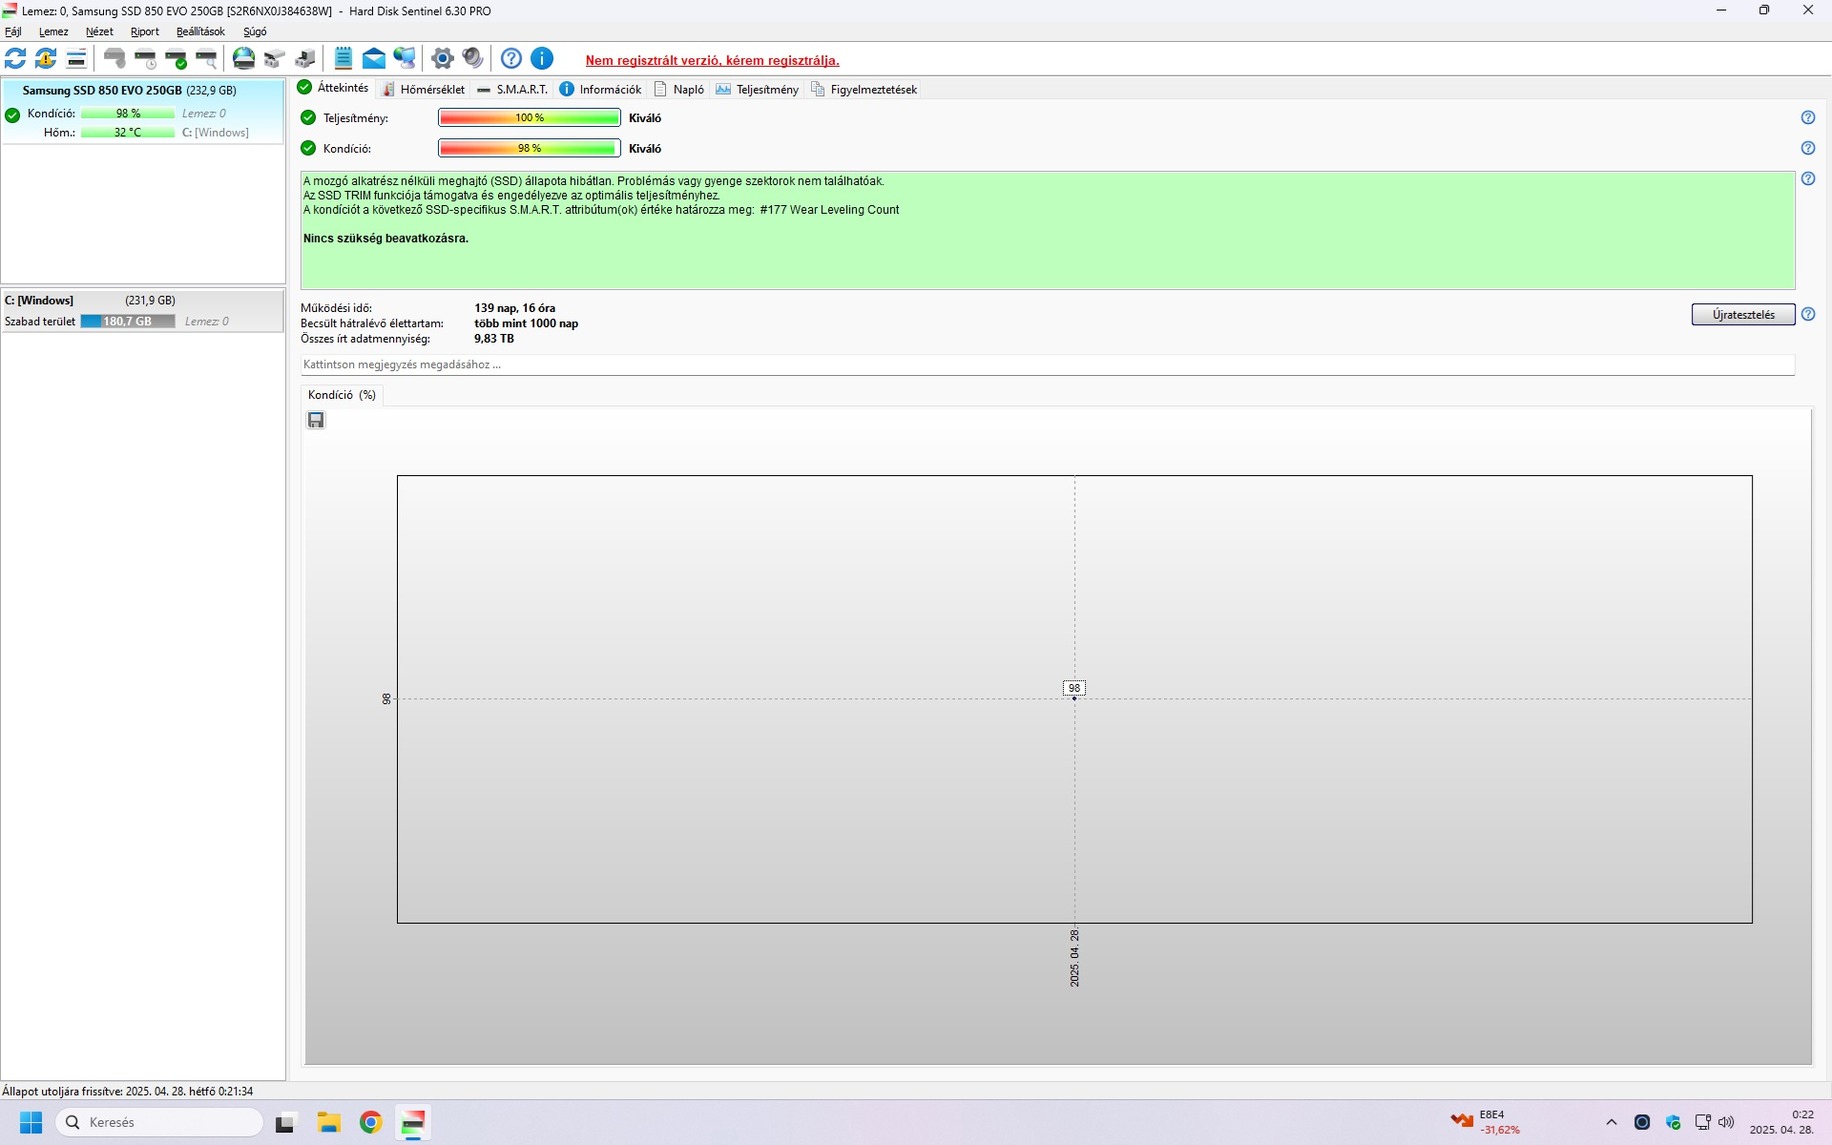The height and width of the screenshot is (1145, 1832).
Task: Click the status bar last refresh text
Action: (128, 1091)
